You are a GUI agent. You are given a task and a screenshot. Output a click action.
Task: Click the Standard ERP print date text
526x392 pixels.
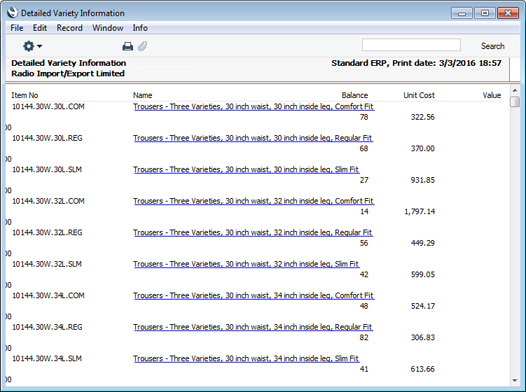click(x=416, y=63)
